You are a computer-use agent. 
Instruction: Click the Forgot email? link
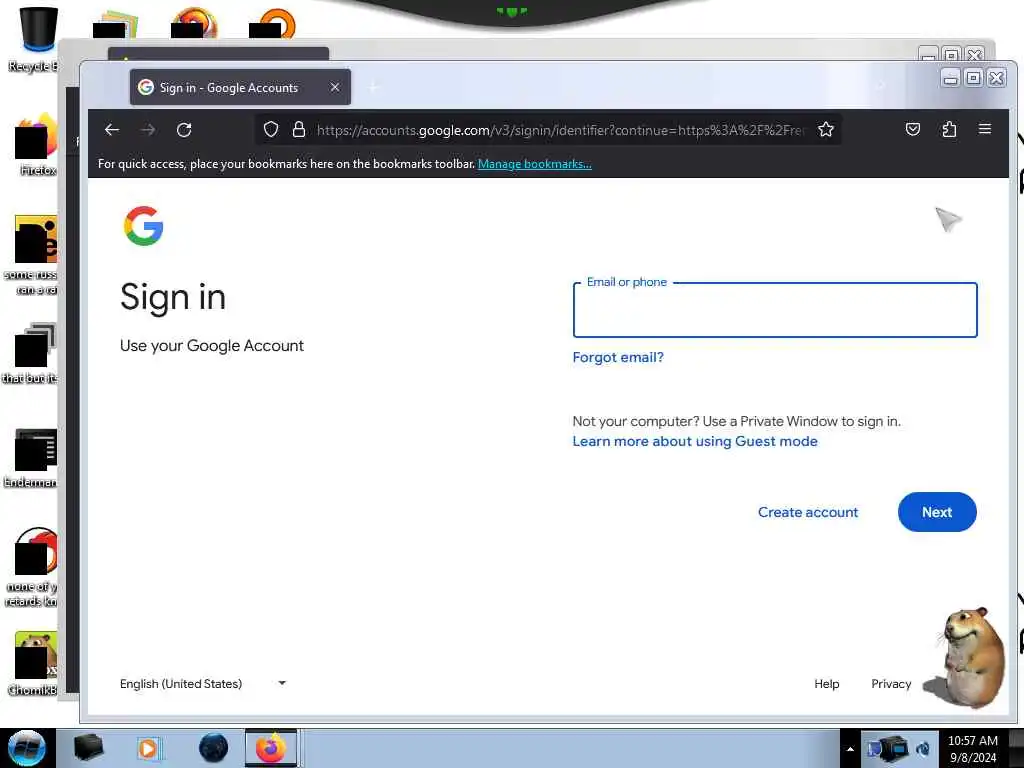coord(618,357)
